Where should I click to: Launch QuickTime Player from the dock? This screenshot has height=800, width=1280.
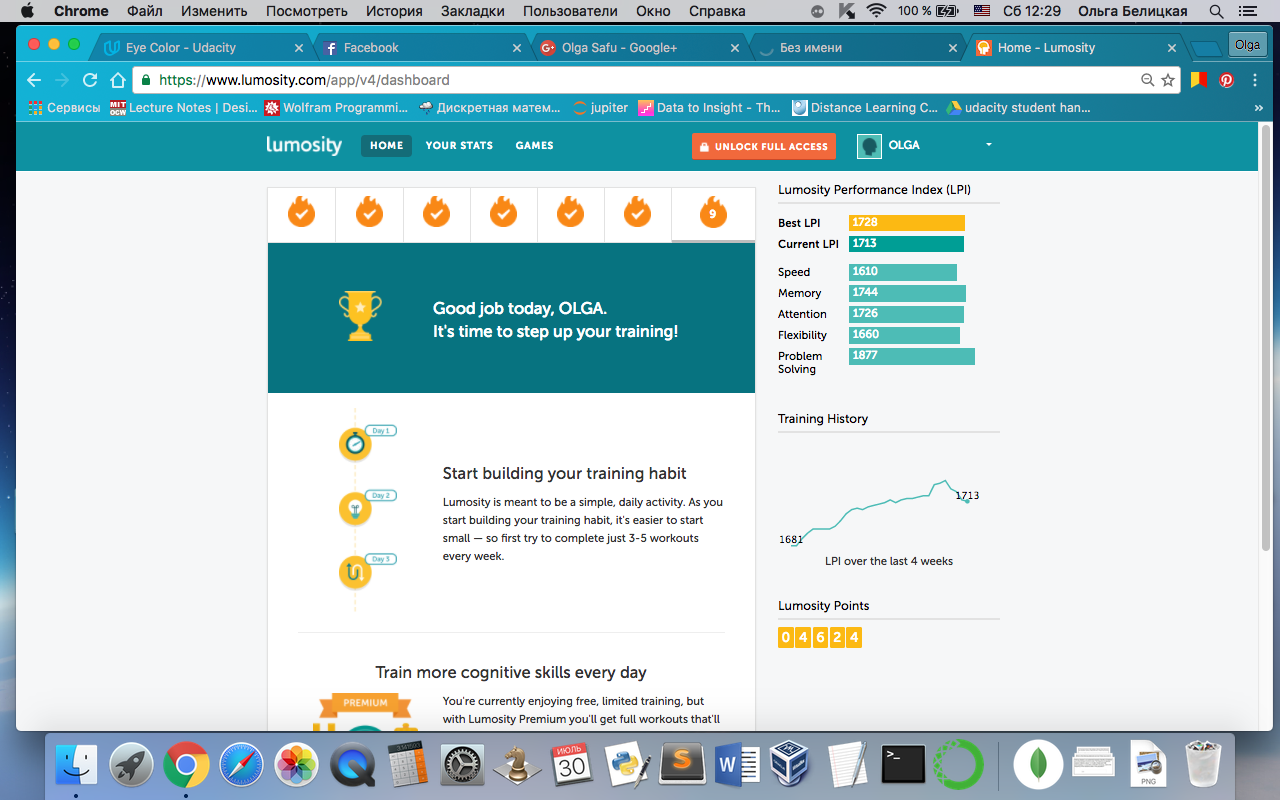click(351, 767)
